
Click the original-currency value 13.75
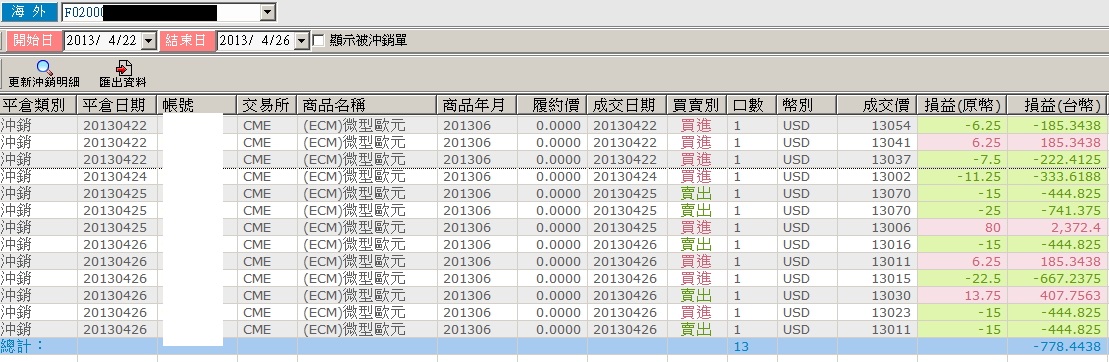[x=962, y=295]
